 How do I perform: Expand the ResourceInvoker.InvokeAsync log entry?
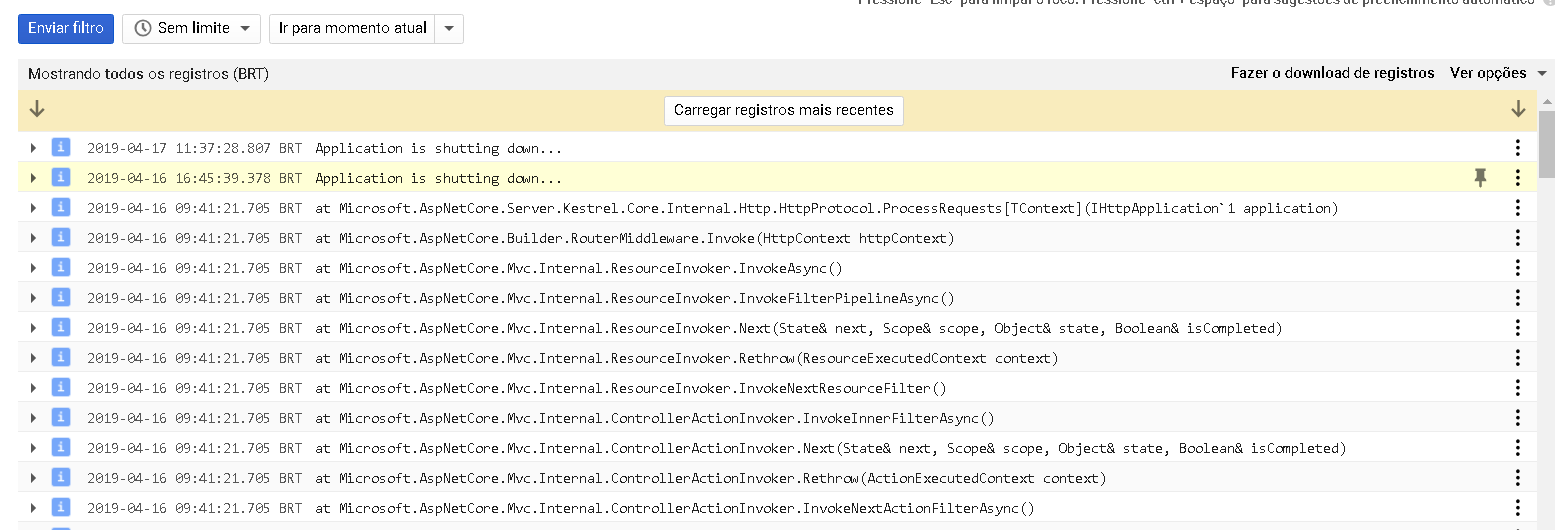pos(33,268)
